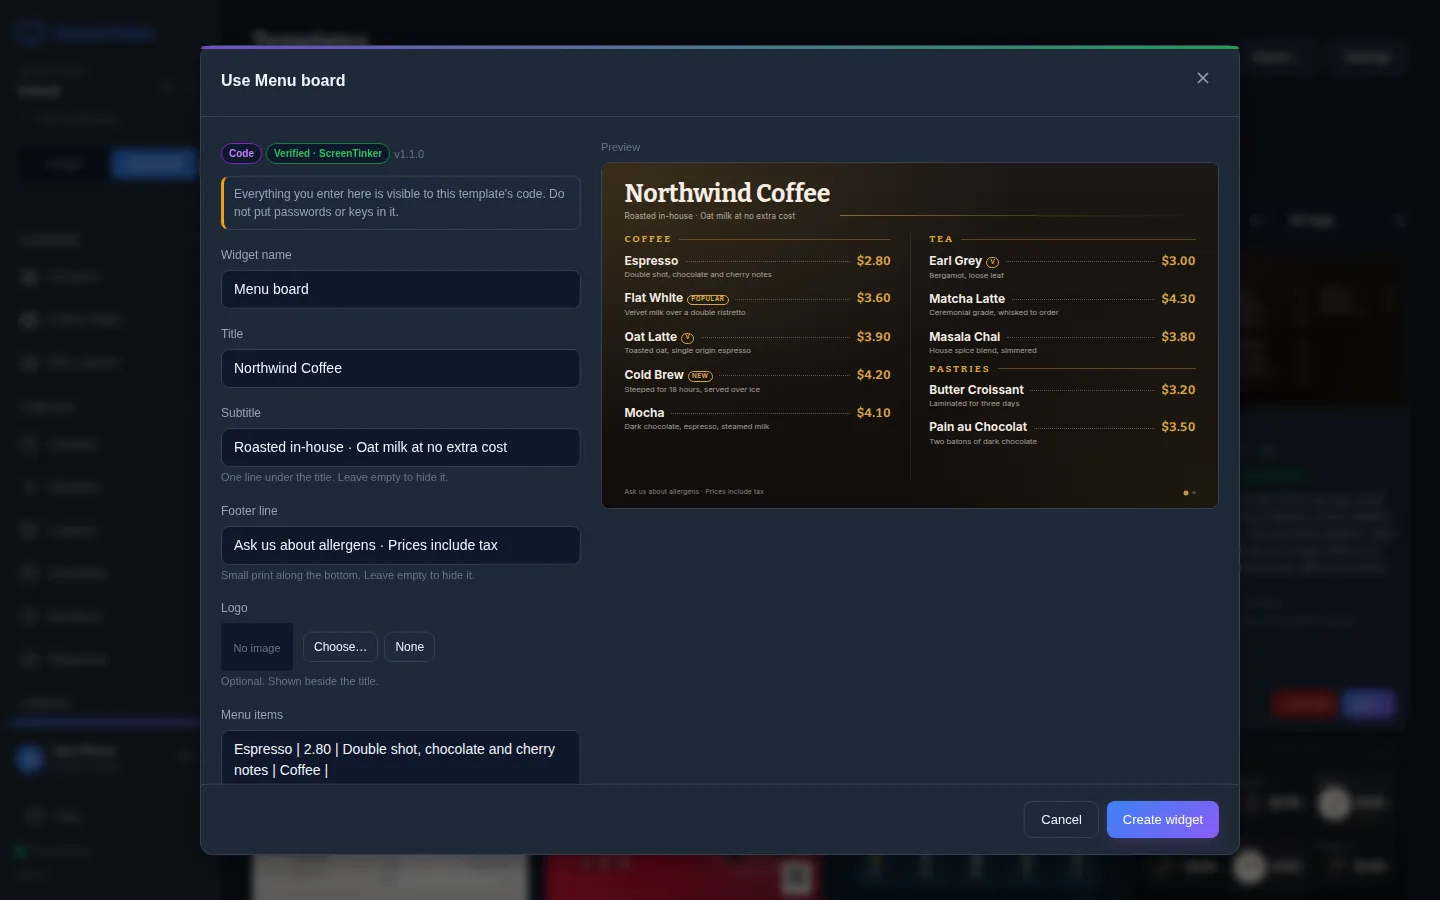Viewport: 1440px width, 900px height.
Task: Click the 'Ceremonial grade, whisked to order' text
Action: tap(994, 313)
